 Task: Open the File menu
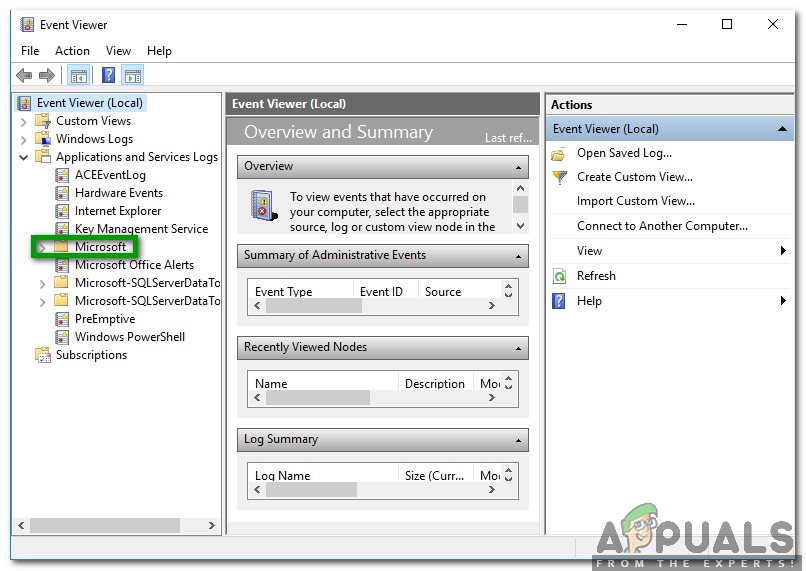click(x=30, y=51)
